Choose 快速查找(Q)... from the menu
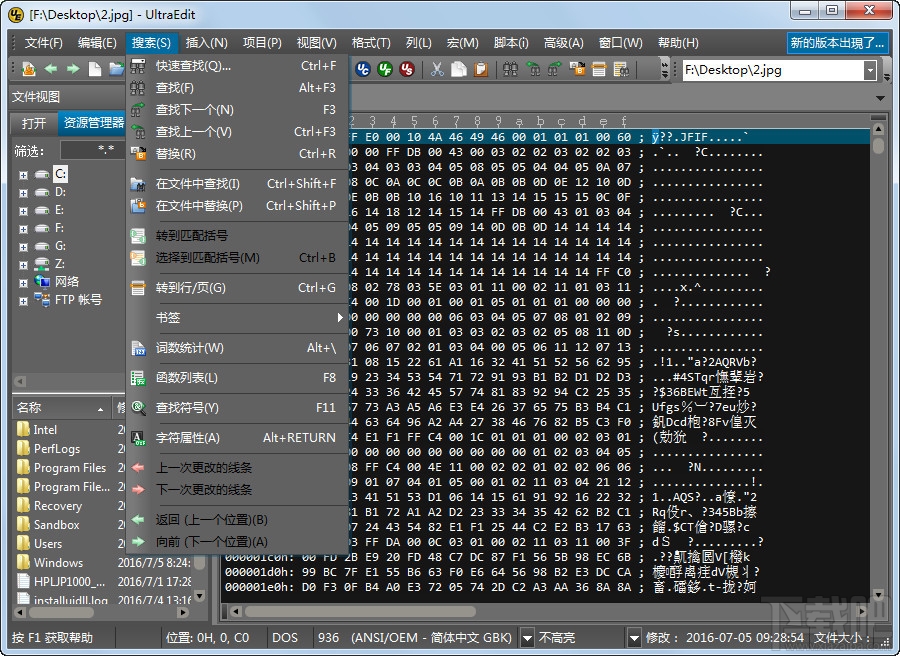Image resolution: width=900 pixels, height=656 pixels. (x=238, y=66)
